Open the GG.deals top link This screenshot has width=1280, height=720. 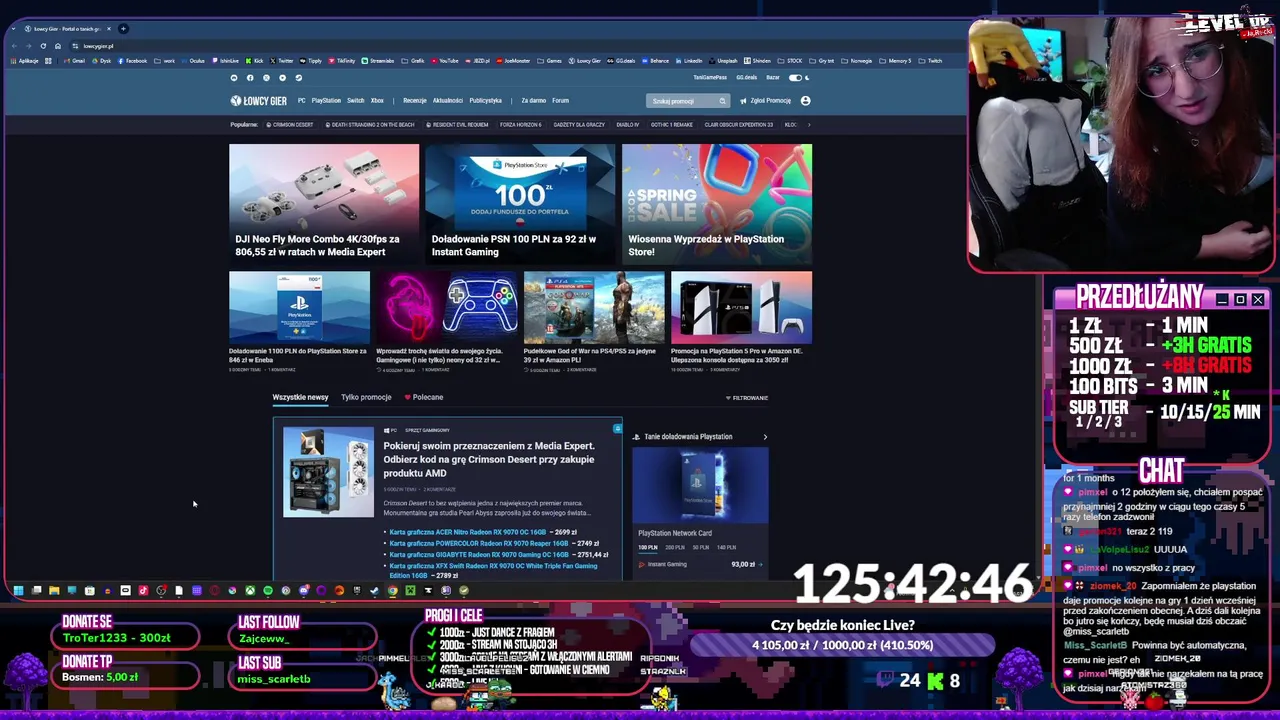coord(746,77)
